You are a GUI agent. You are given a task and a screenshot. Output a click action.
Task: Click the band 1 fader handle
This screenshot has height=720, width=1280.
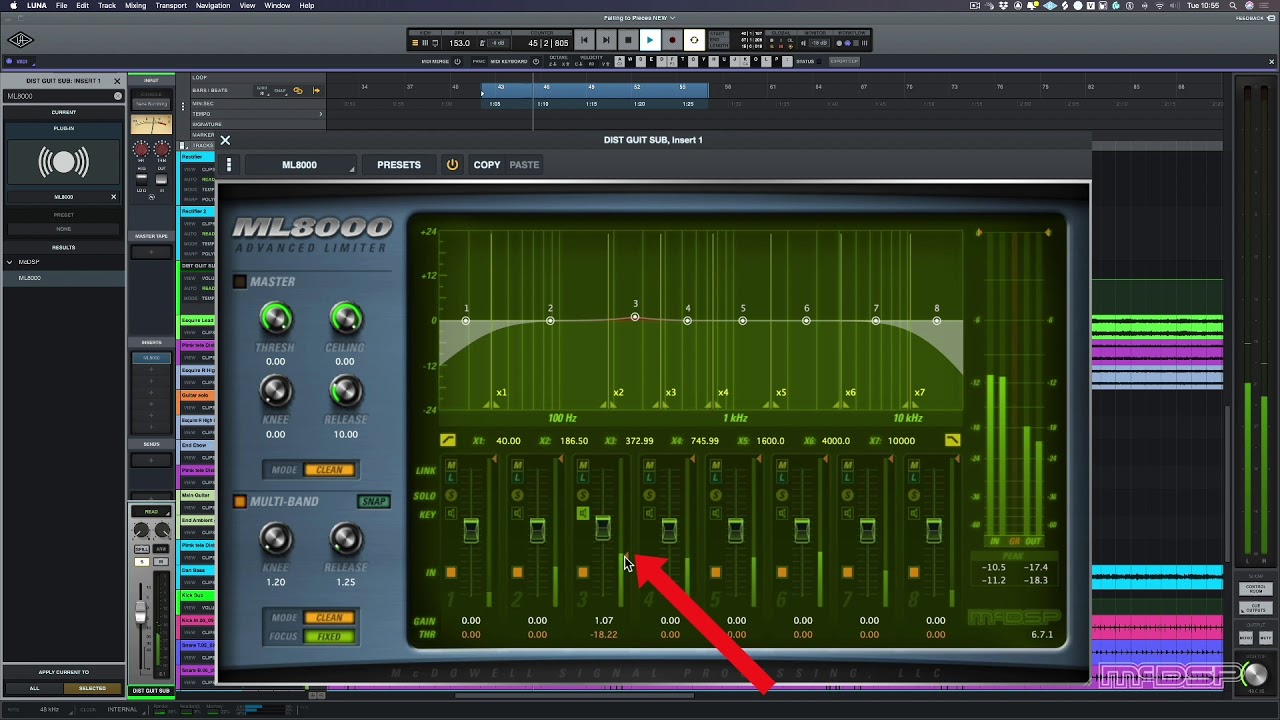(471, 531)
